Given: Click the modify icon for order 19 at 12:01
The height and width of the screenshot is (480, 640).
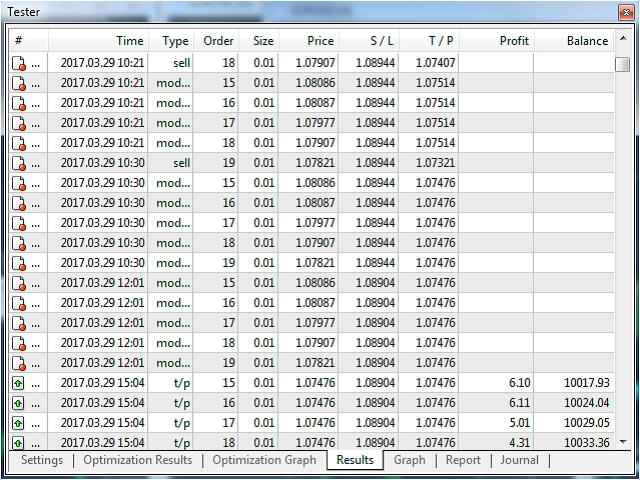Looking at the screenshot, I should click(x=19, y=363).
